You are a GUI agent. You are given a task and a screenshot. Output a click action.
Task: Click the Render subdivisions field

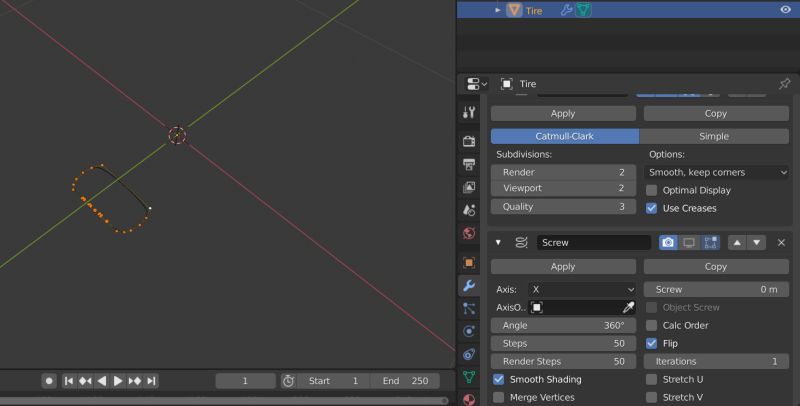coord(563,172)
